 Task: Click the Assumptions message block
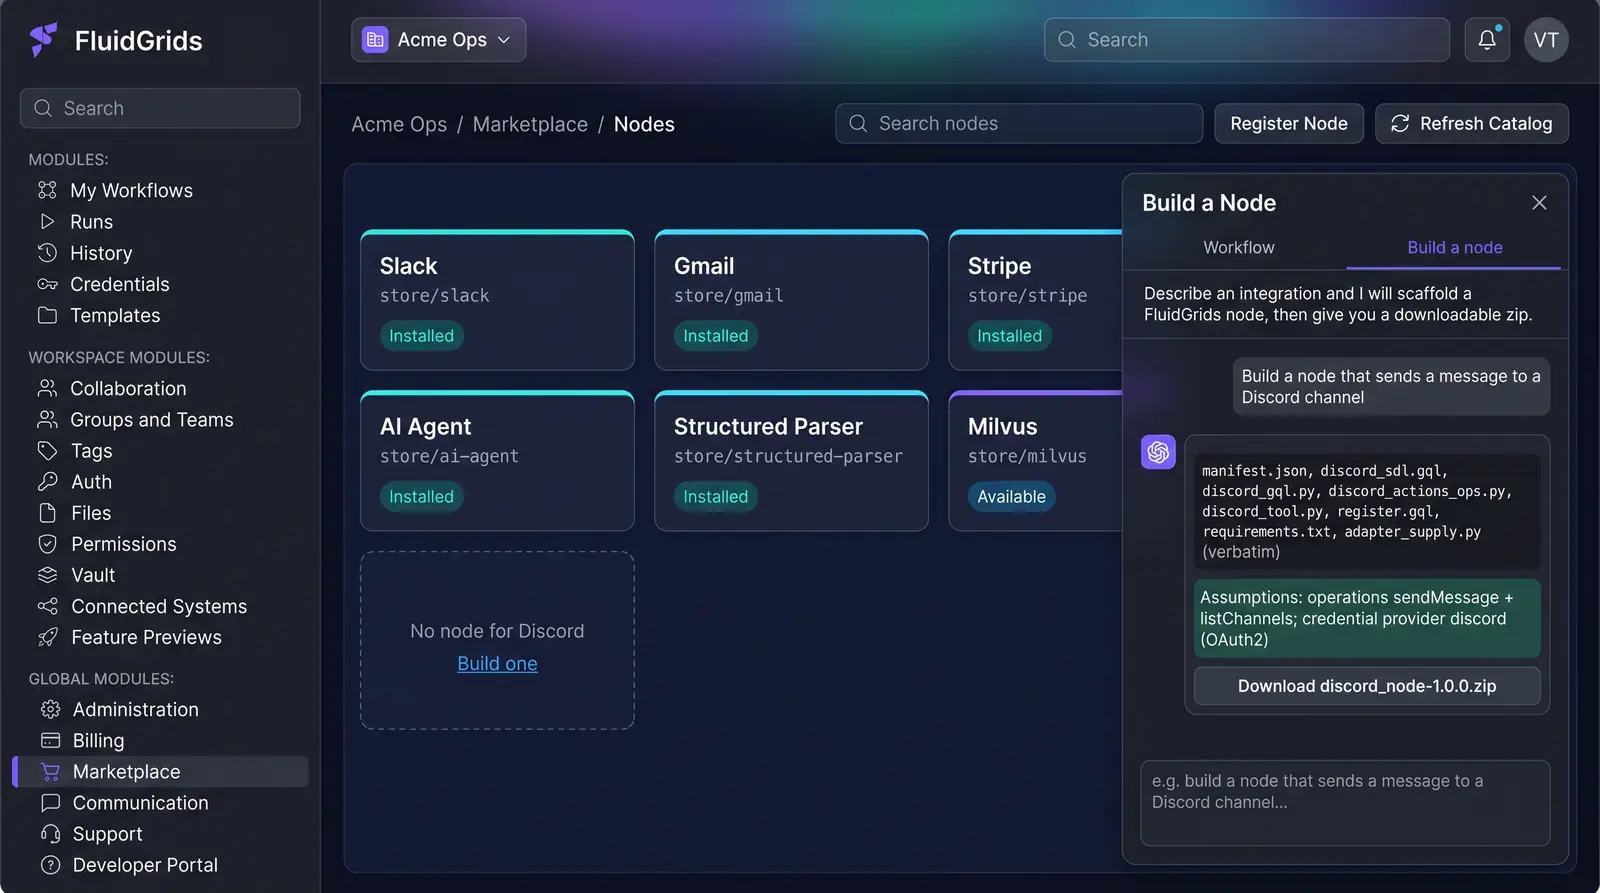click(1367, 618)
